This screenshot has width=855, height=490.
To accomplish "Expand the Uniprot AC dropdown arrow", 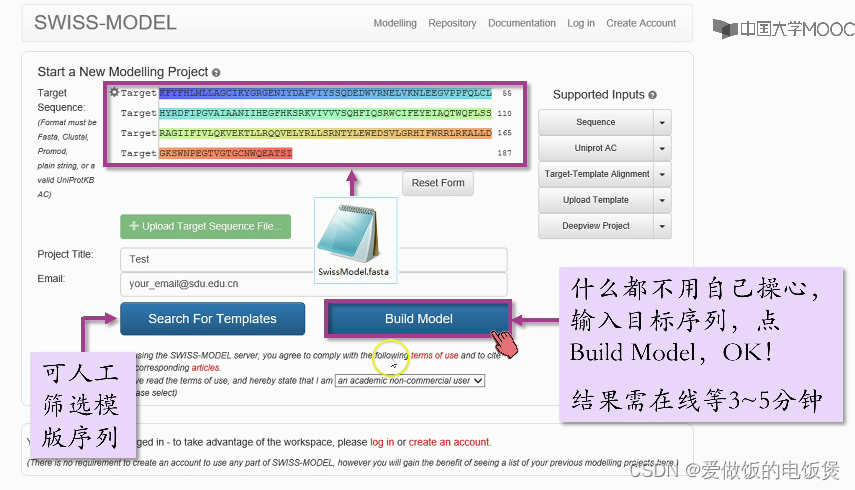I will click(662, 148).
